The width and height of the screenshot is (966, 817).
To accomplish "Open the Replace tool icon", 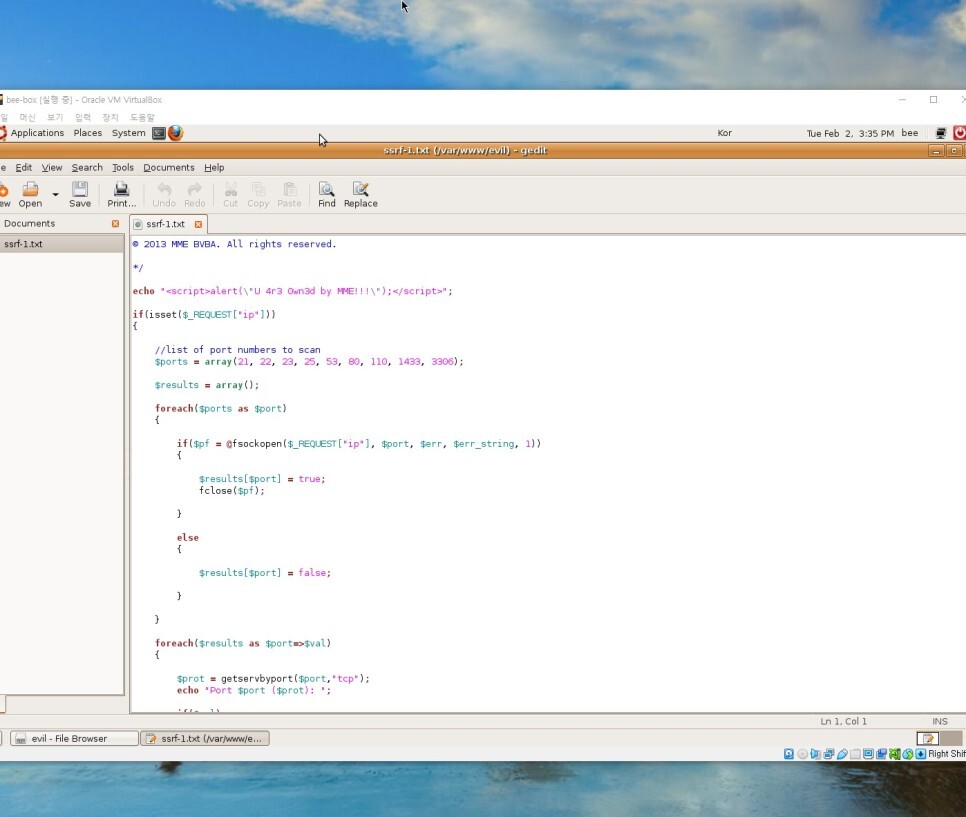I will pos(360,195).
